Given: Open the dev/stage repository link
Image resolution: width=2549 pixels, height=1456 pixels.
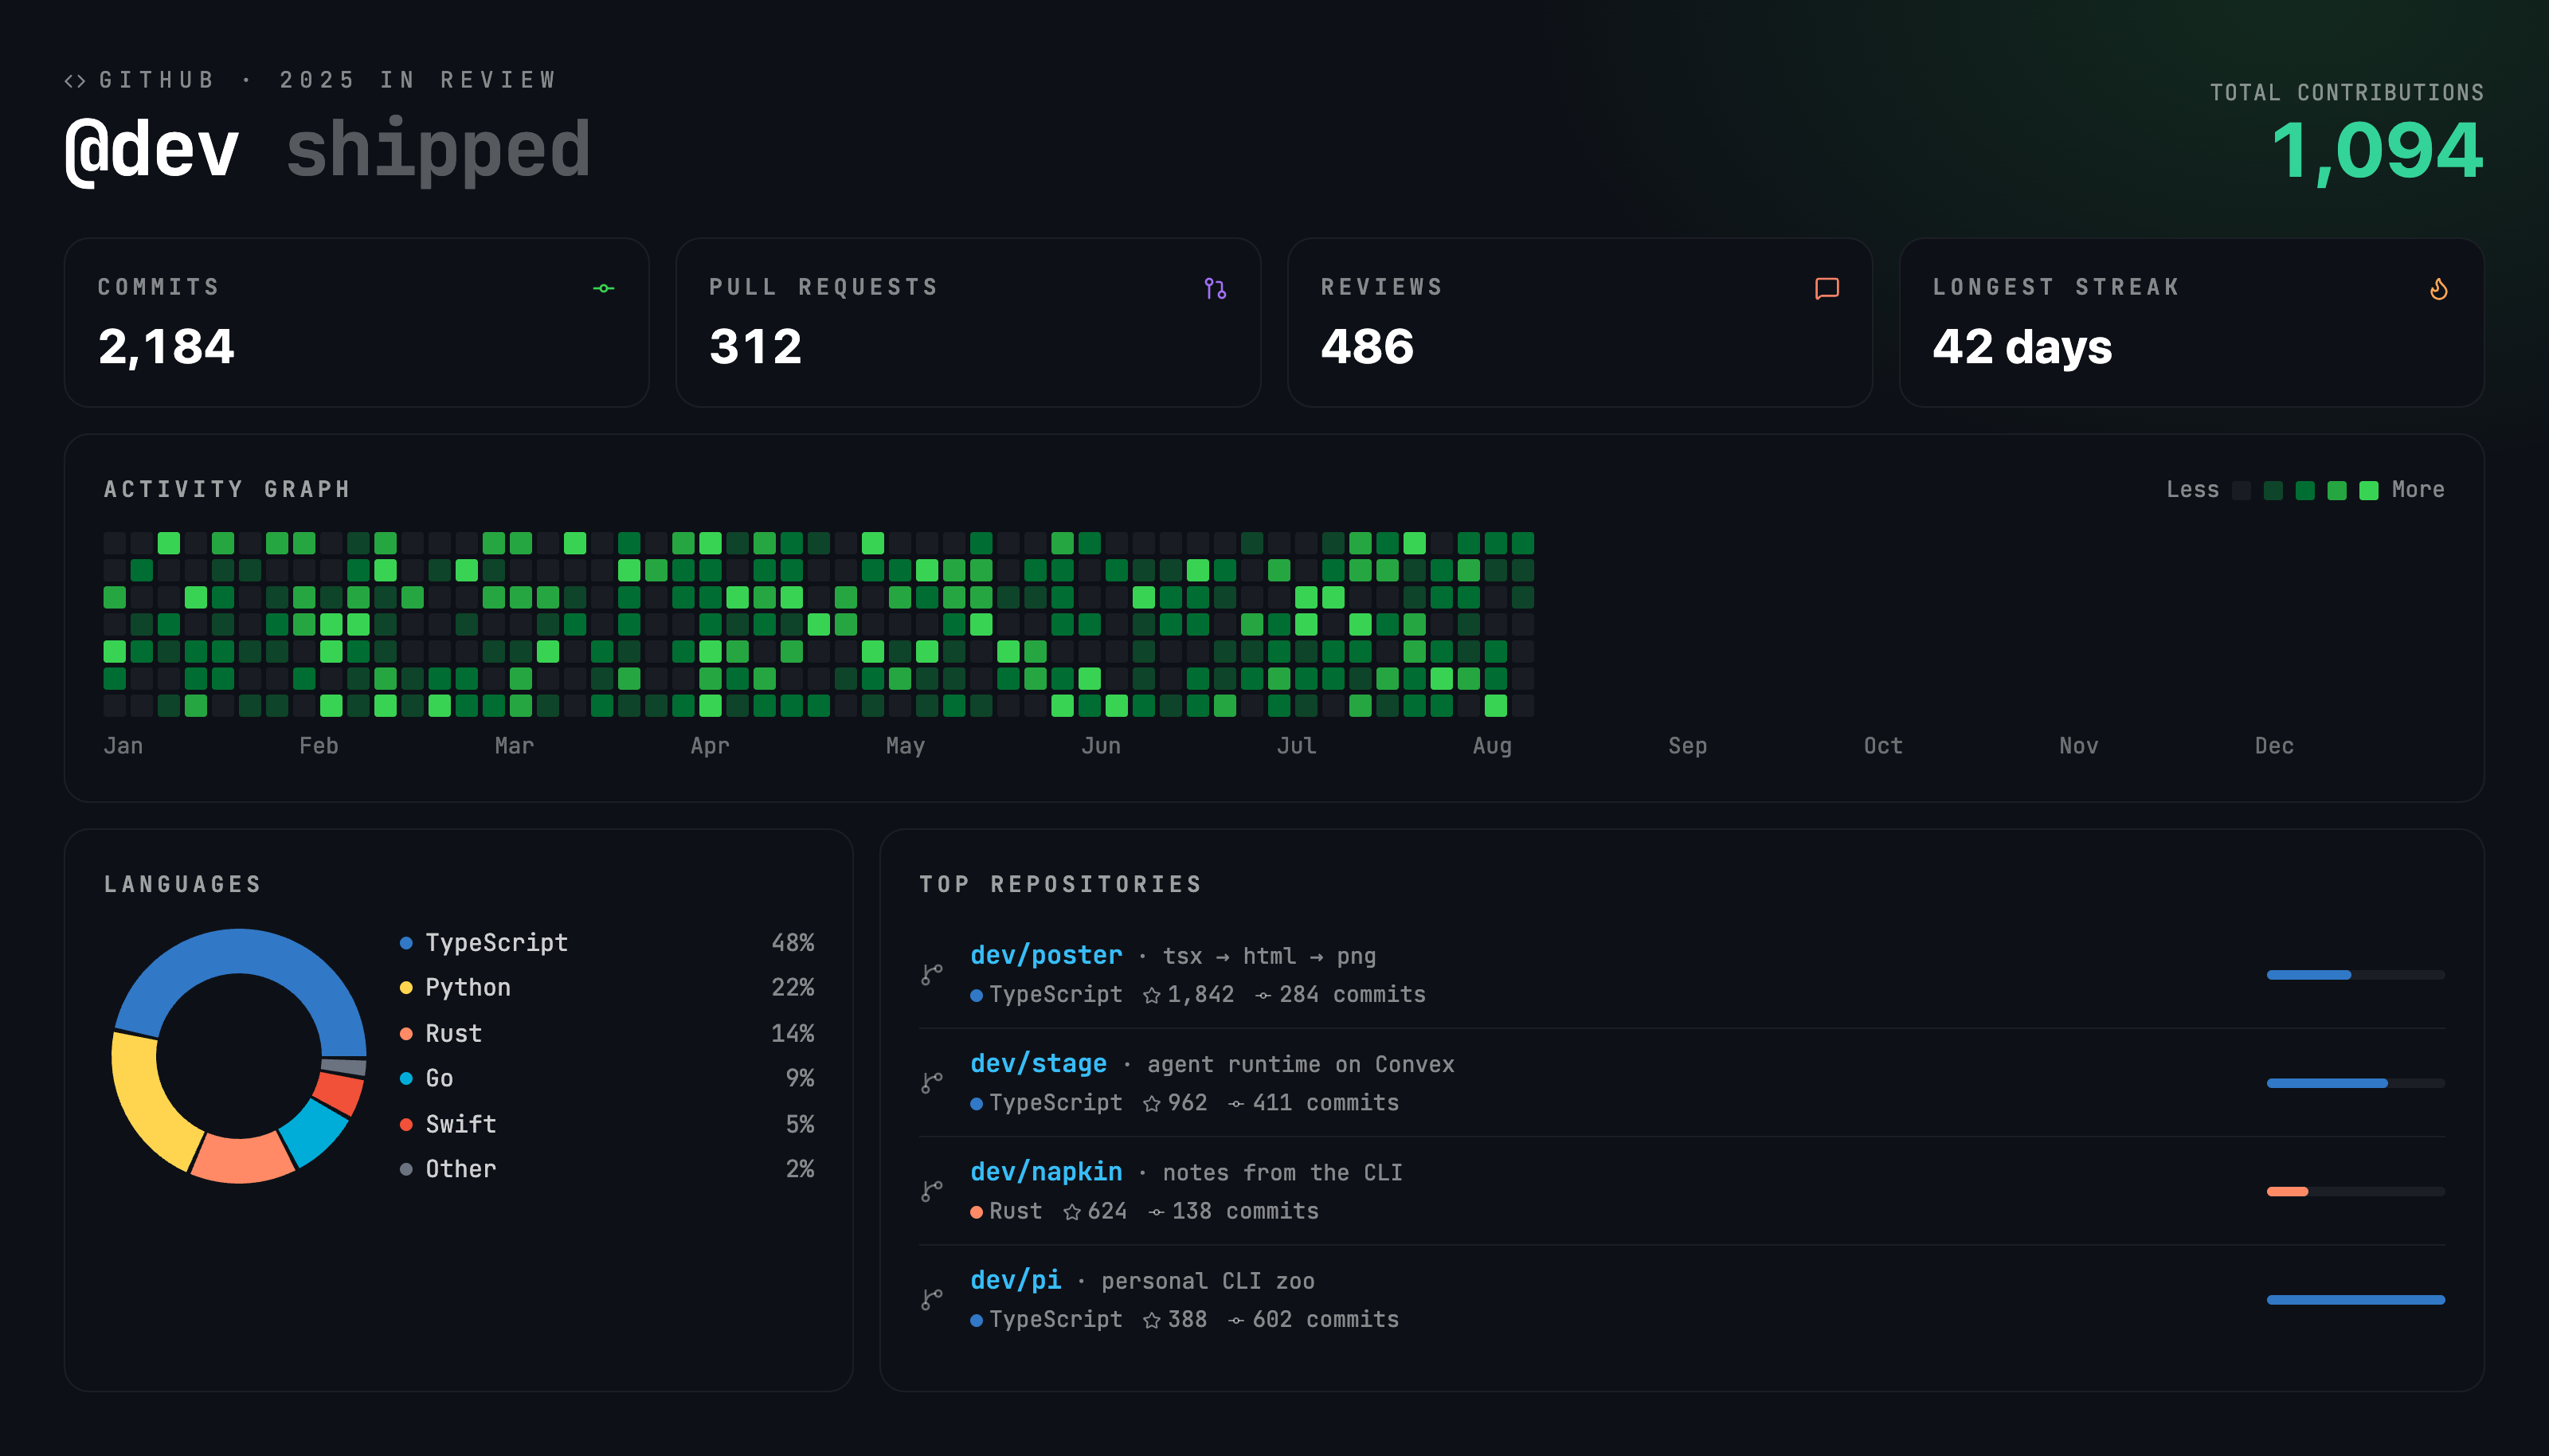Looking at the screenshot, I should click(1038, 1063).
